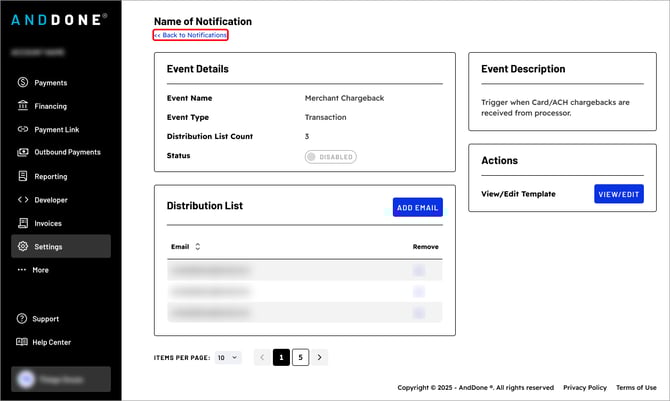Click the Merchant Chargeback event name value
This screenshot has height=401, width=670.
tap(344, 98)
